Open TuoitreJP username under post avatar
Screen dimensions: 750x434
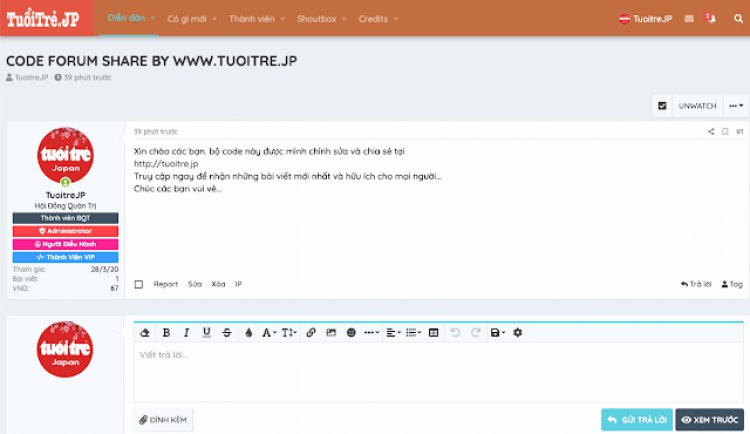66,195
